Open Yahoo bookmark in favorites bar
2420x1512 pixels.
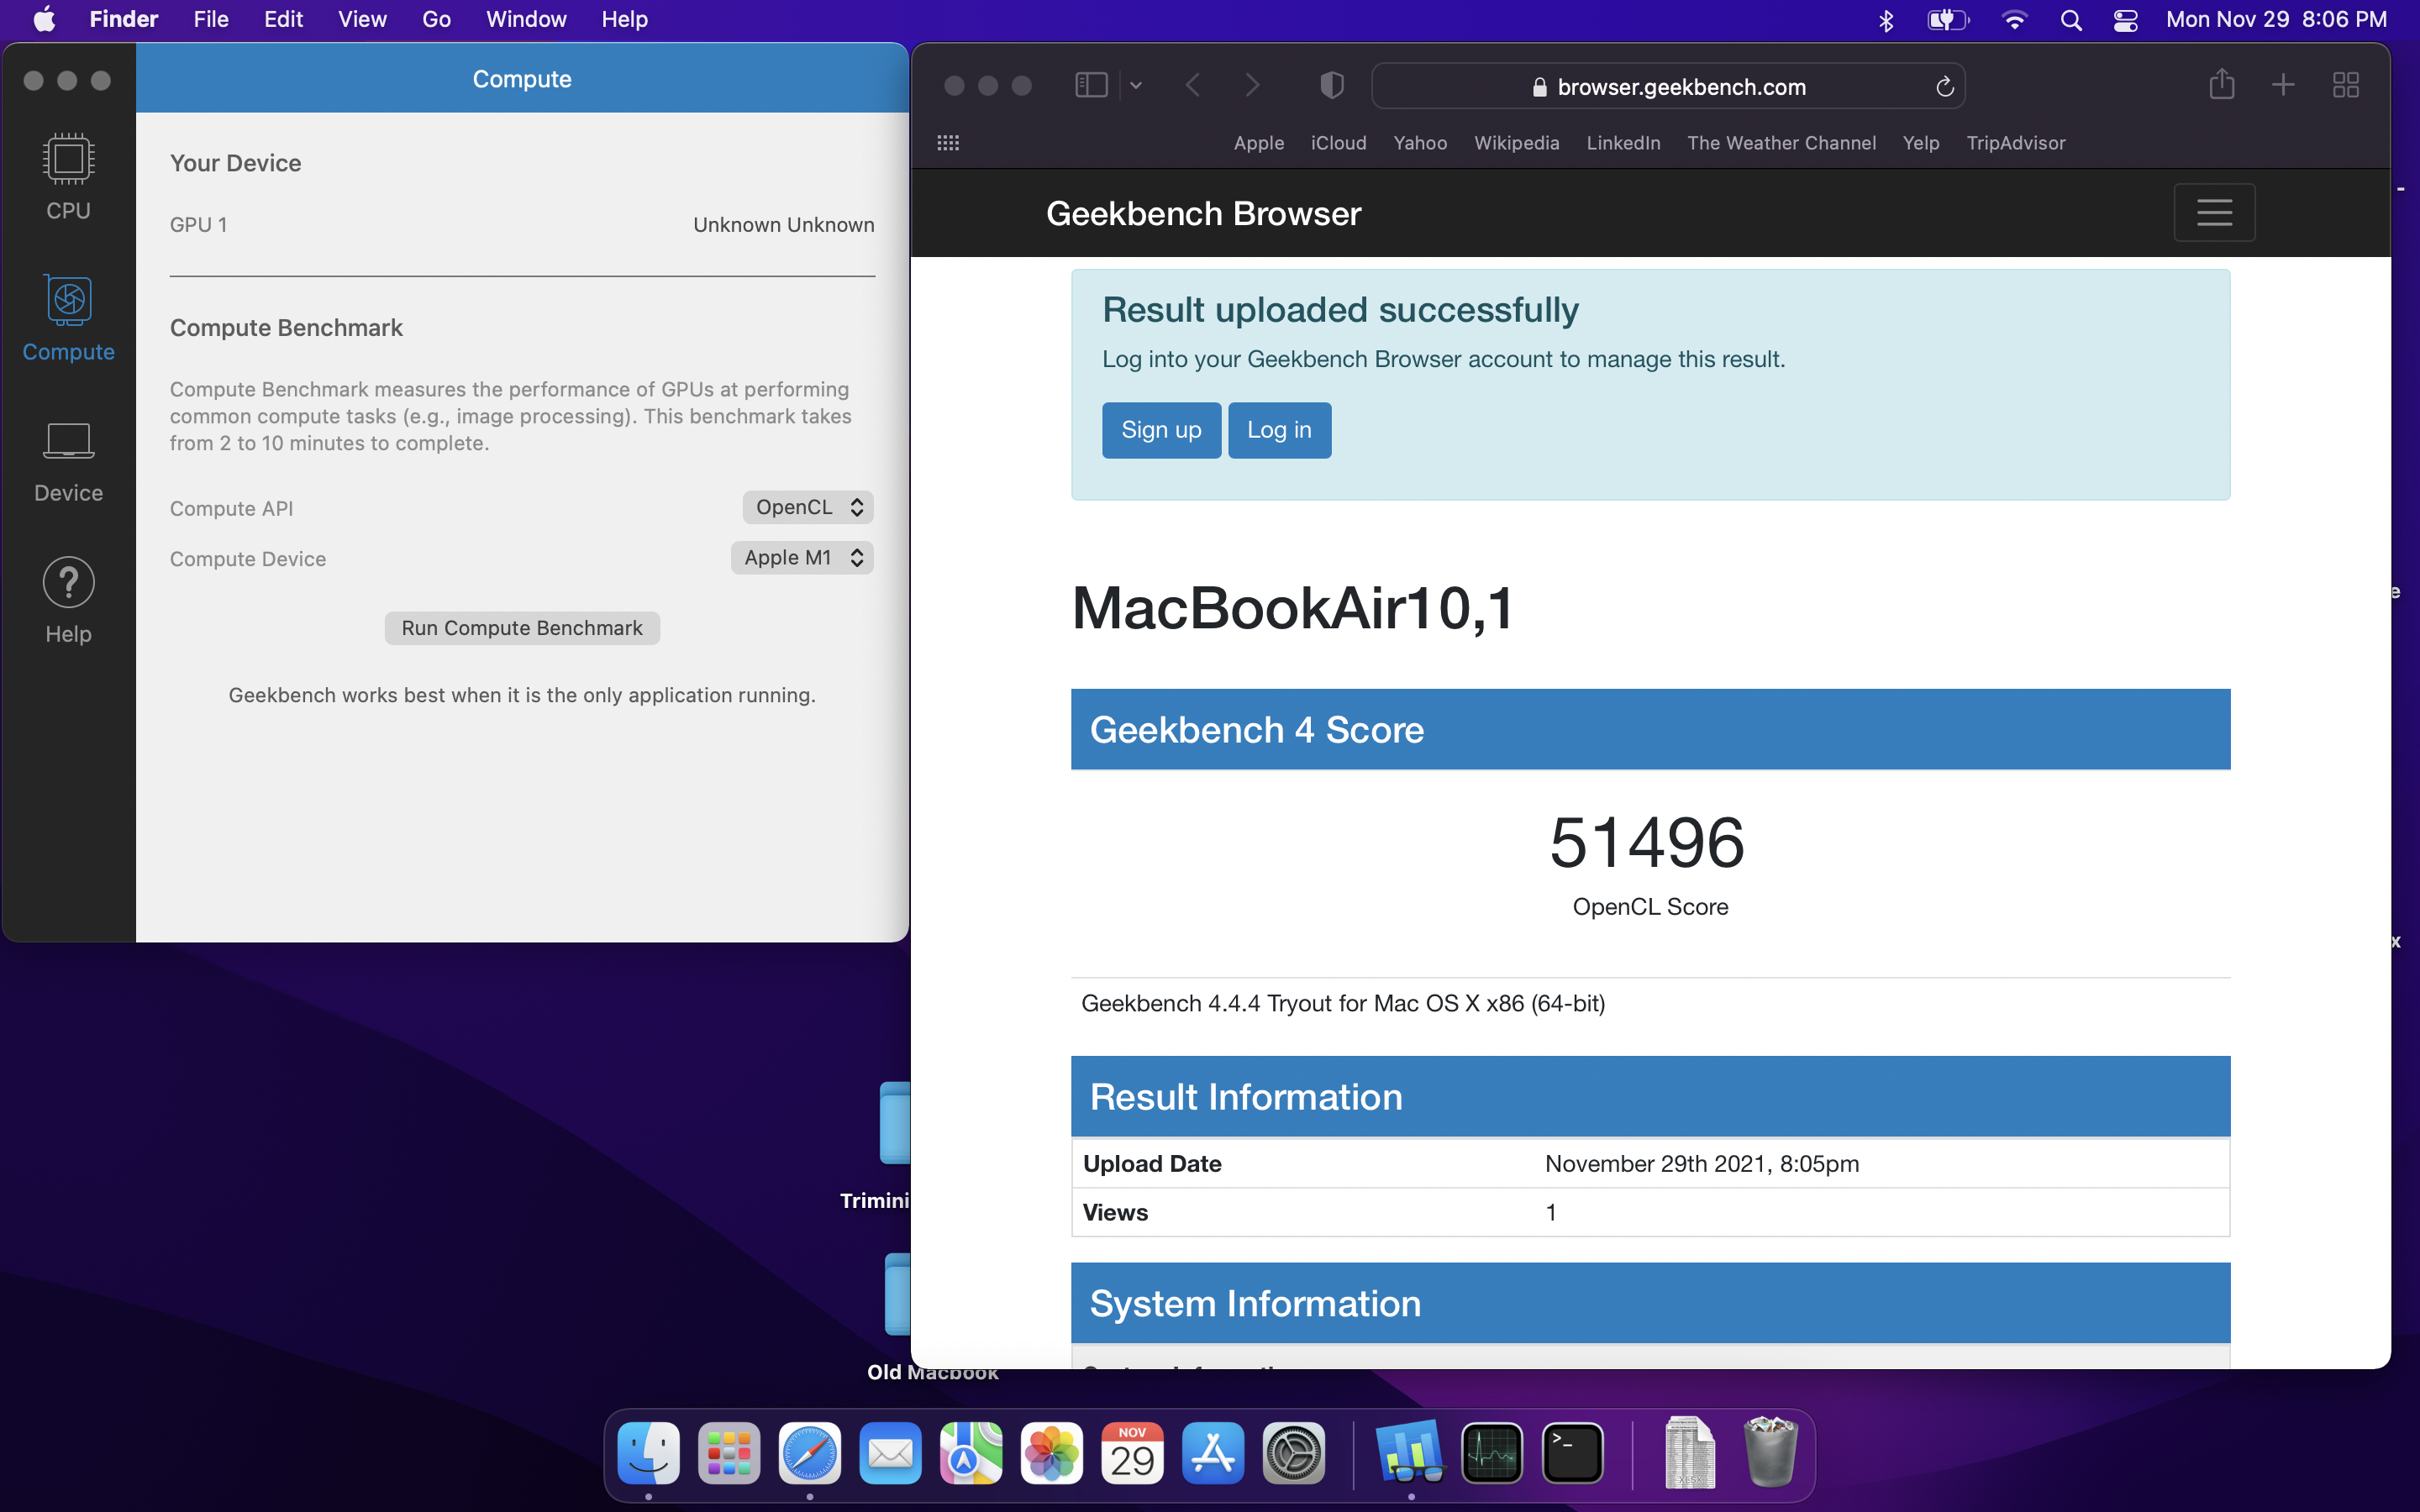coord(1420,143)
